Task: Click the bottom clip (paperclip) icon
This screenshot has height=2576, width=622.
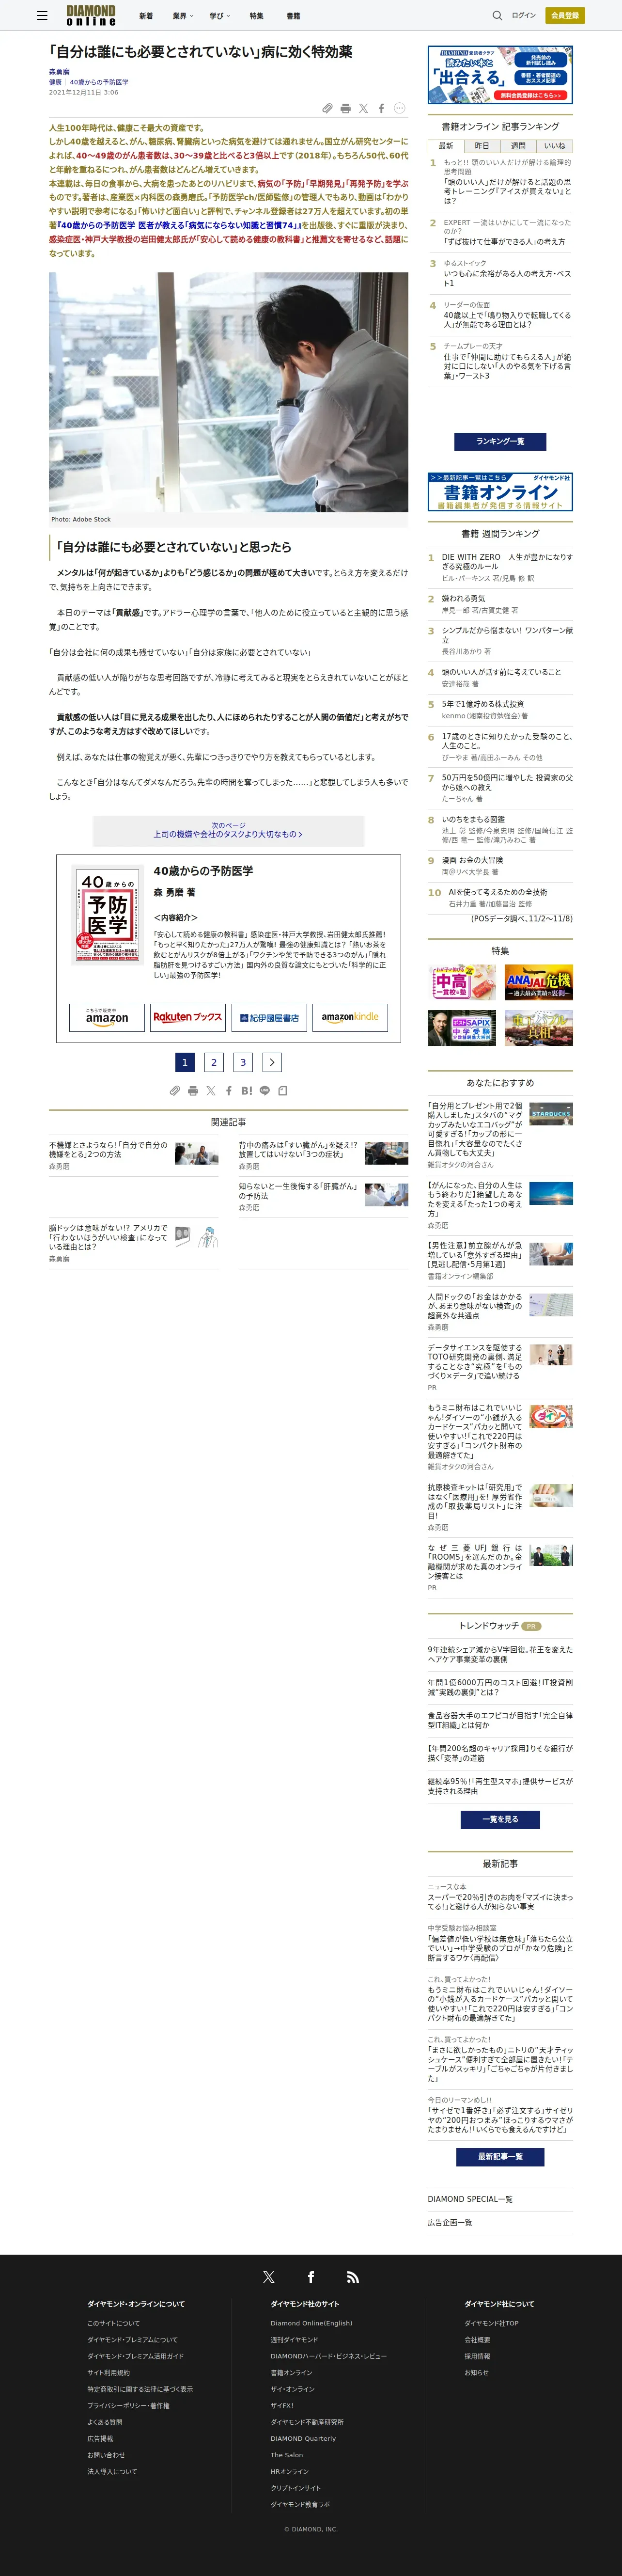Action: click(x=175, y=1091)
